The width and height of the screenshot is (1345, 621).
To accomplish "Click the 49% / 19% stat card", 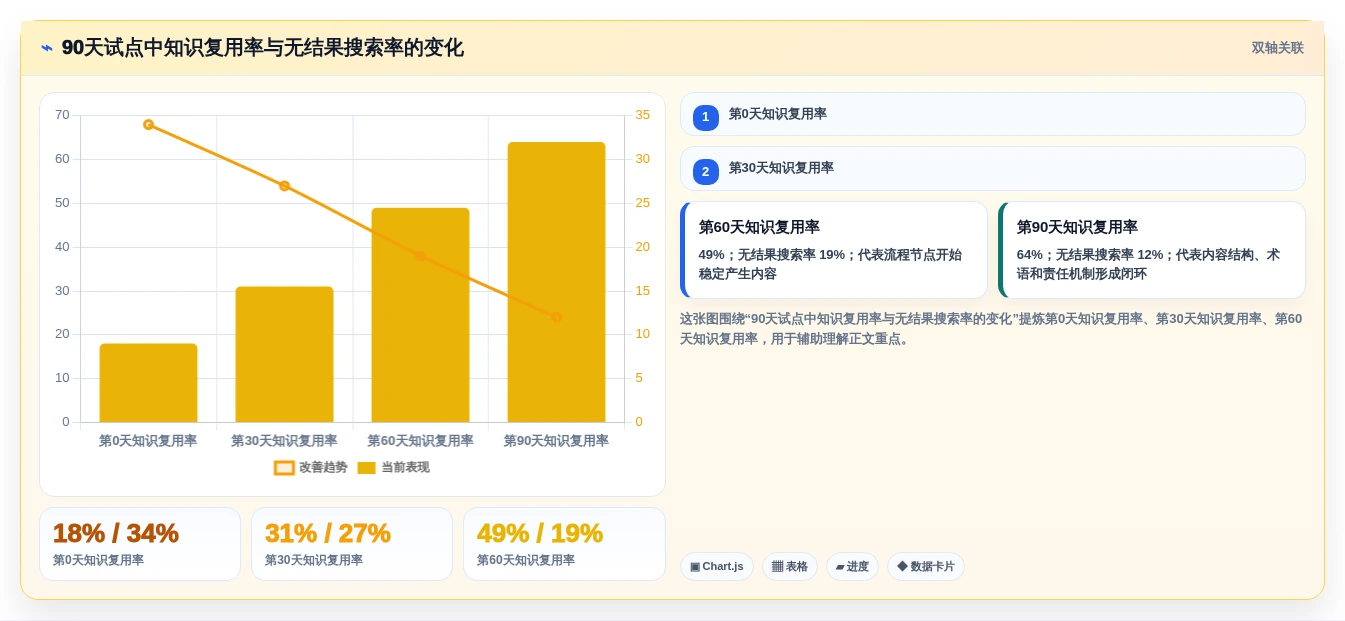I will 564,544.
